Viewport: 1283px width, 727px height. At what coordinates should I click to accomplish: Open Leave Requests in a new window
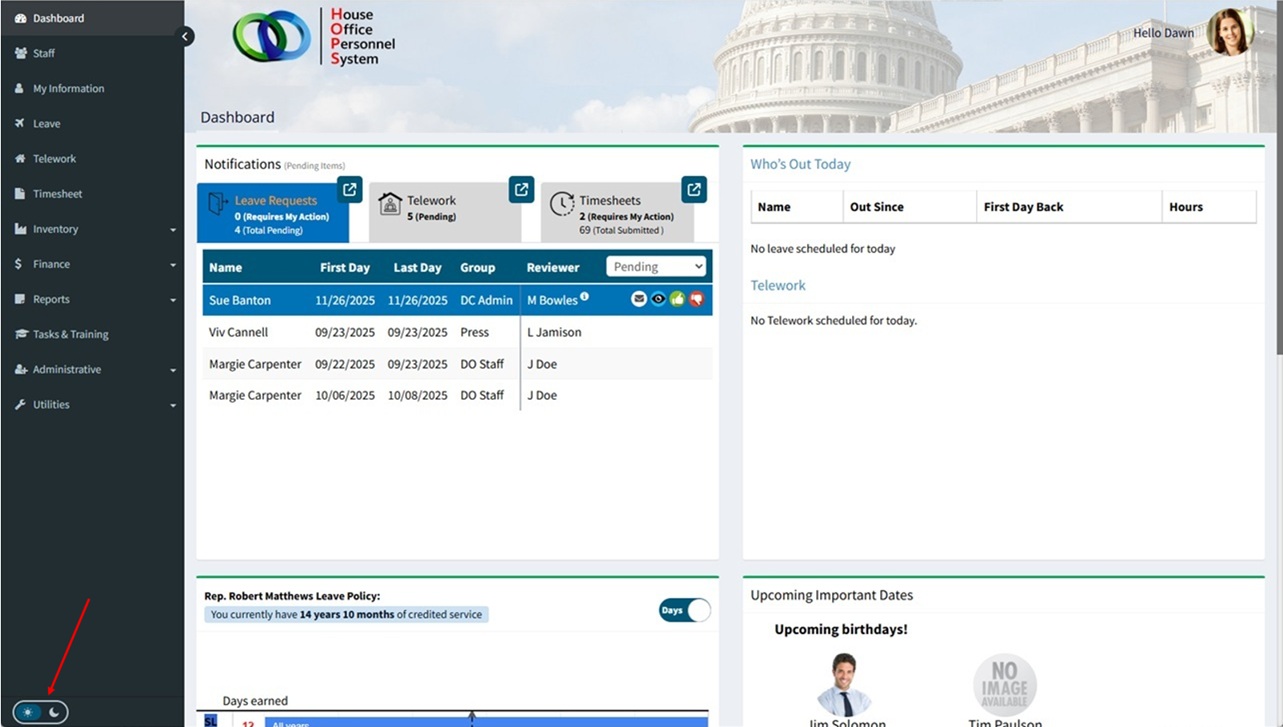coord(349,189)
